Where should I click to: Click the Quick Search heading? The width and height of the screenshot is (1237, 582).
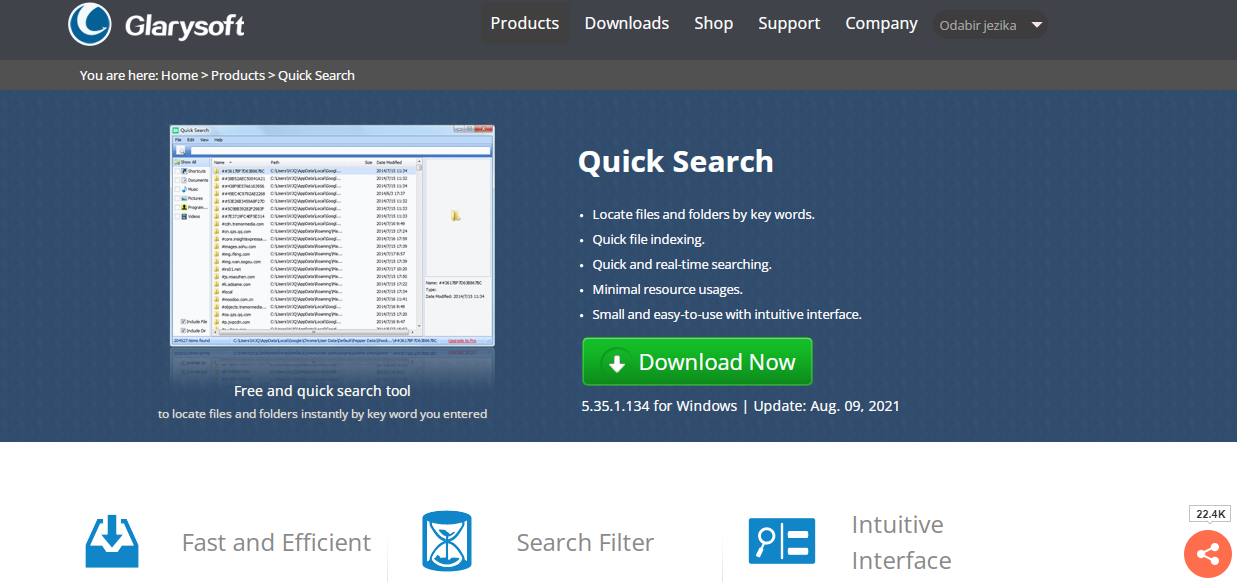(676, 161)
